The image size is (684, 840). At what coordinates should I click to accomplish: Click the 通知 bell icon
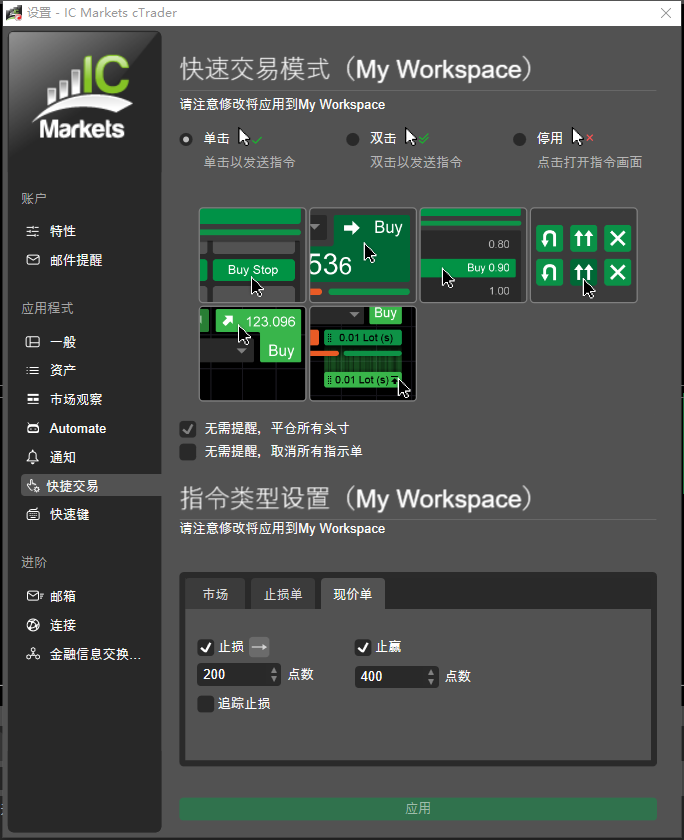coord(33,457)
